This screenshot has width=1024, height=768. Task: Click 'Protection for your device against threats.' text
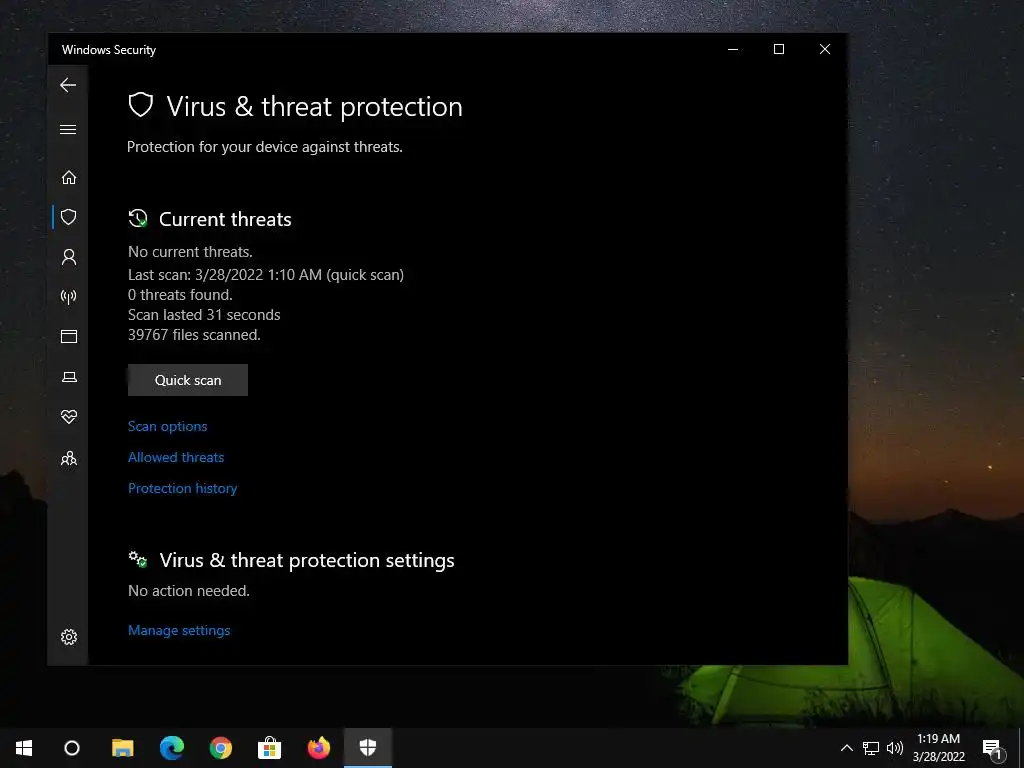tap(264, 147)
